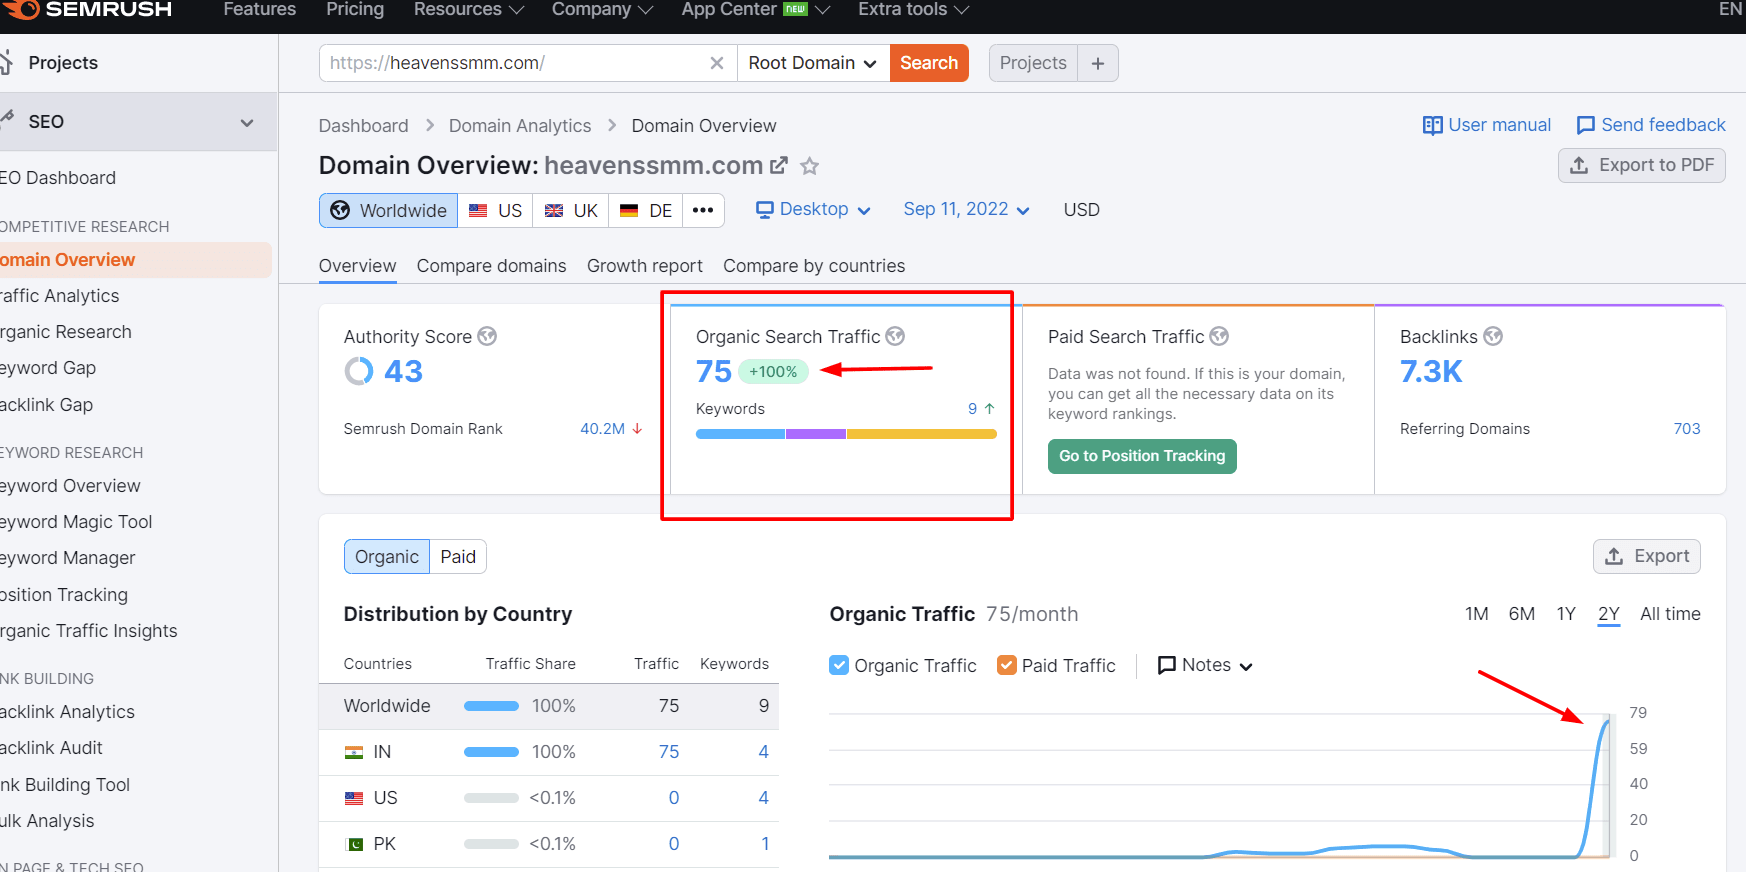Viewport: 1746px width, 872px height.
Task: Click the Export button above the chart
Action: (1647, 556)
